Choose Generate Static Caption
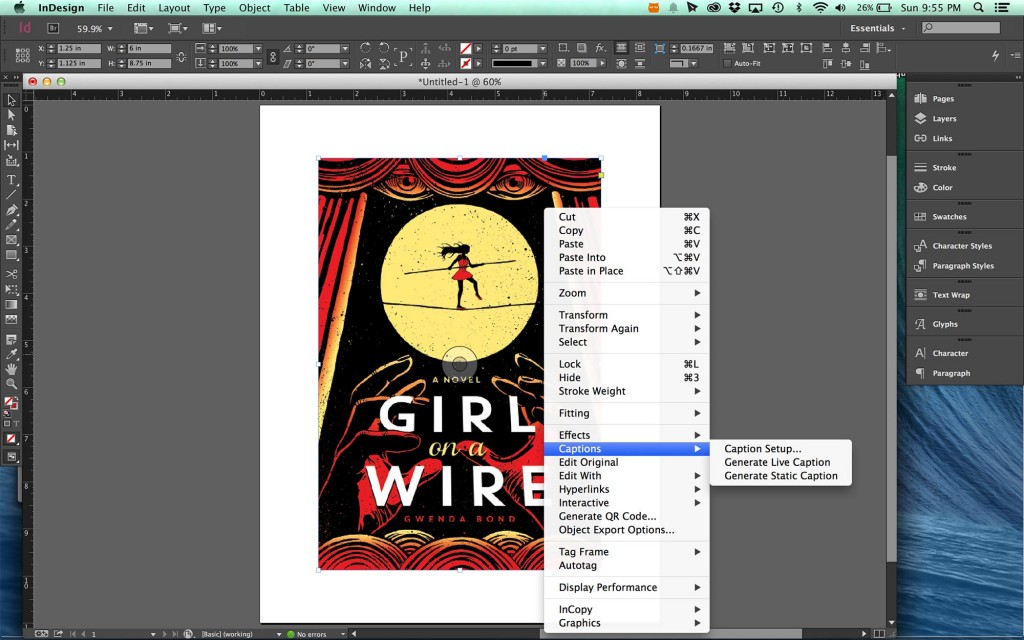This screenshot has width=1024, height=640. click(780, 476)
